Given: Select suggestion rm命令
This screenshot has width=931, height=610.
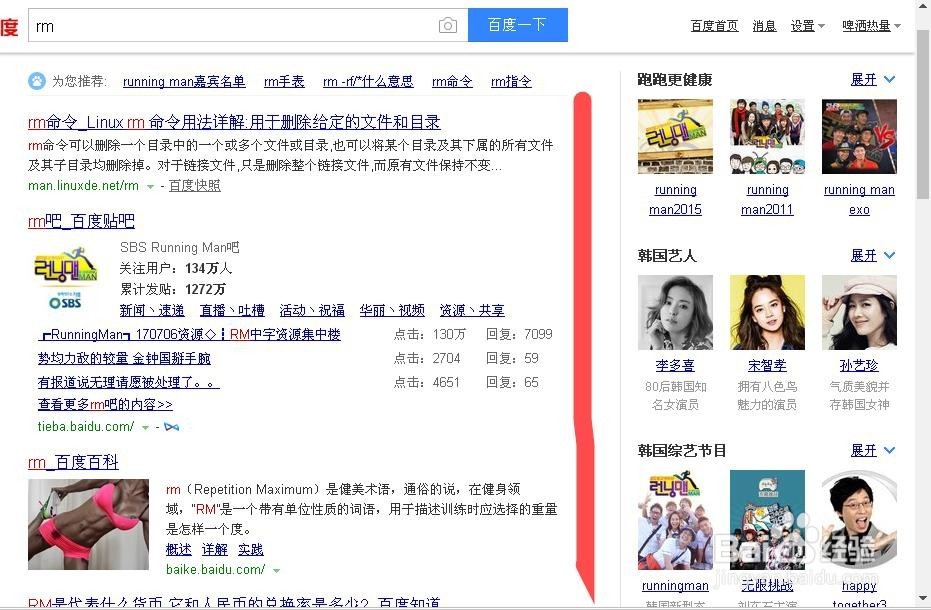Looking at the screenshot, I should 452,81.
